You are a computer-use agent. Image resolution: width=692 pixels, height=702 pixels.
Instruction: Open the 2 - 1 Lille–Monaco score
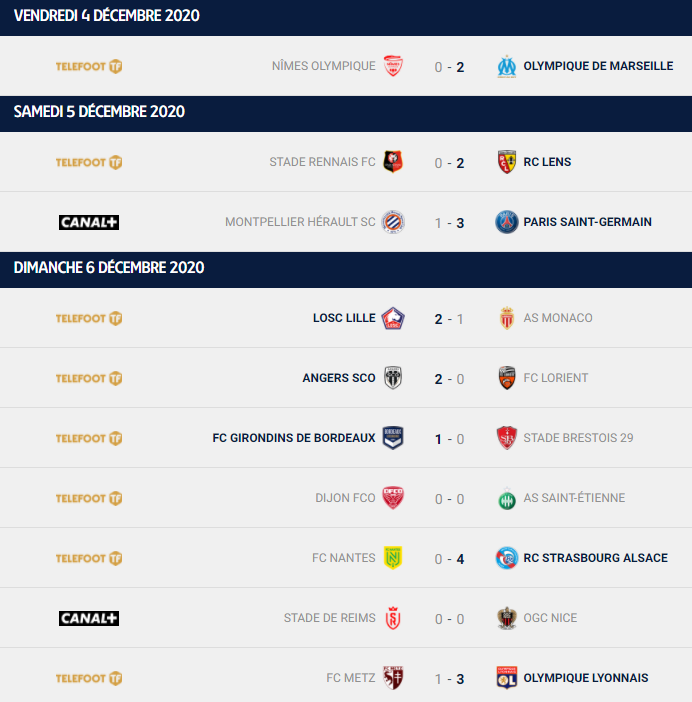(449, 319)
